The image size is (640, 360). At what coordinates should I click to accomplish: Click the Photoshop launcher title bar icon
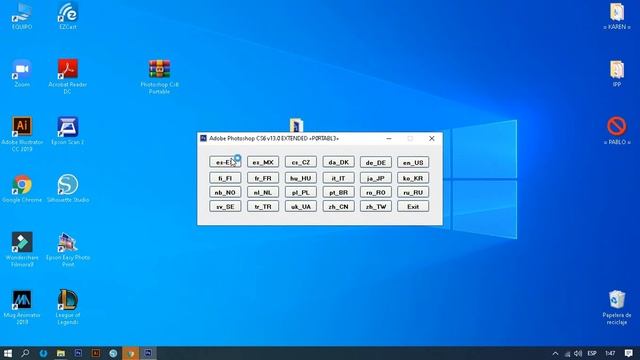[x=203, y=138]
